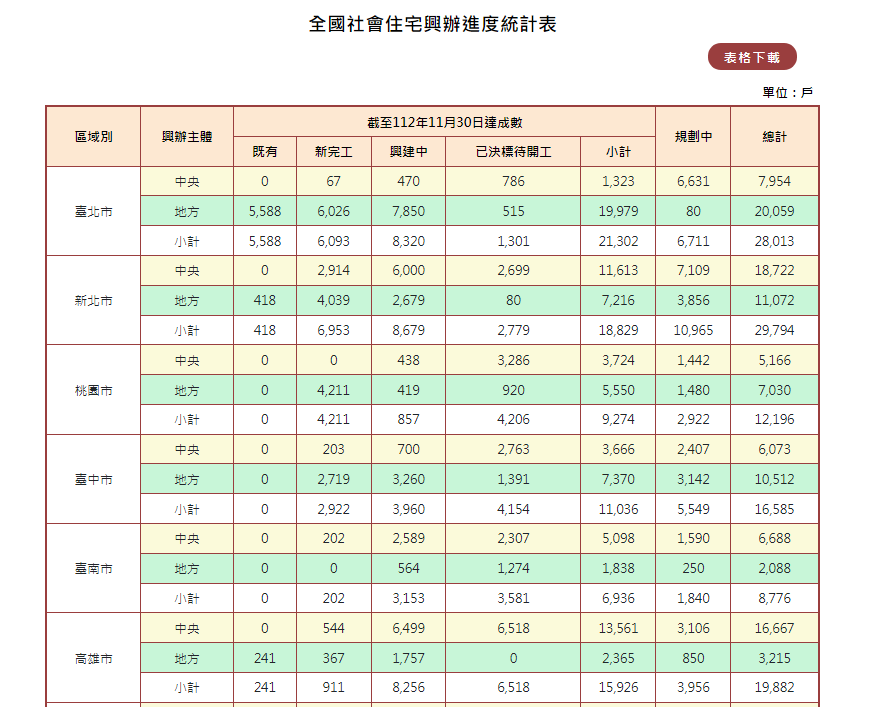Select the 臺中市 region cell
The height and width of the screenshot is (707, 896).
tap(93, 480)
